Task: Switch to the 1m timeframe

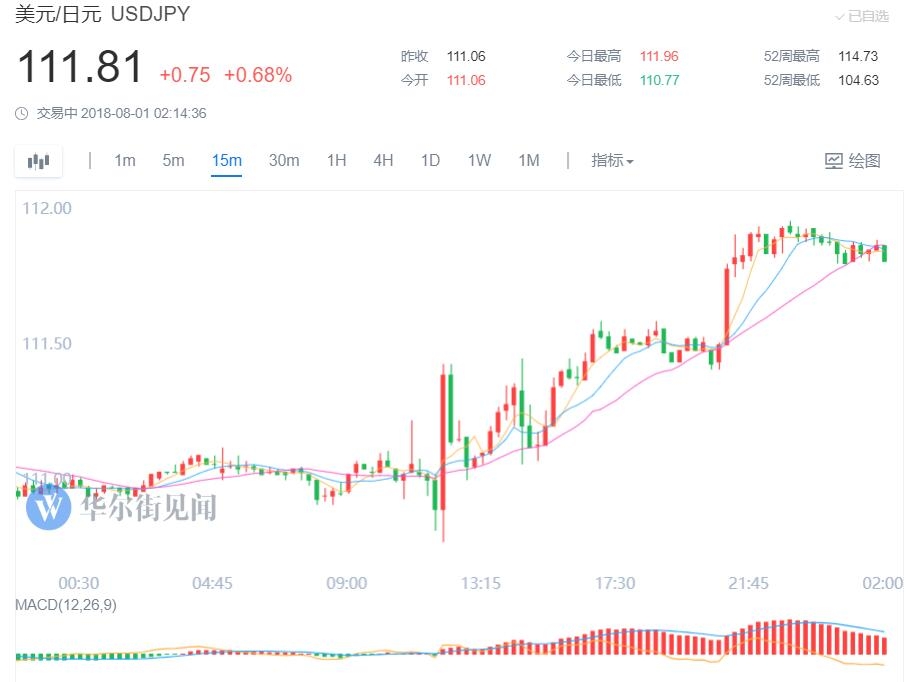Action: [x=125, y=160]
